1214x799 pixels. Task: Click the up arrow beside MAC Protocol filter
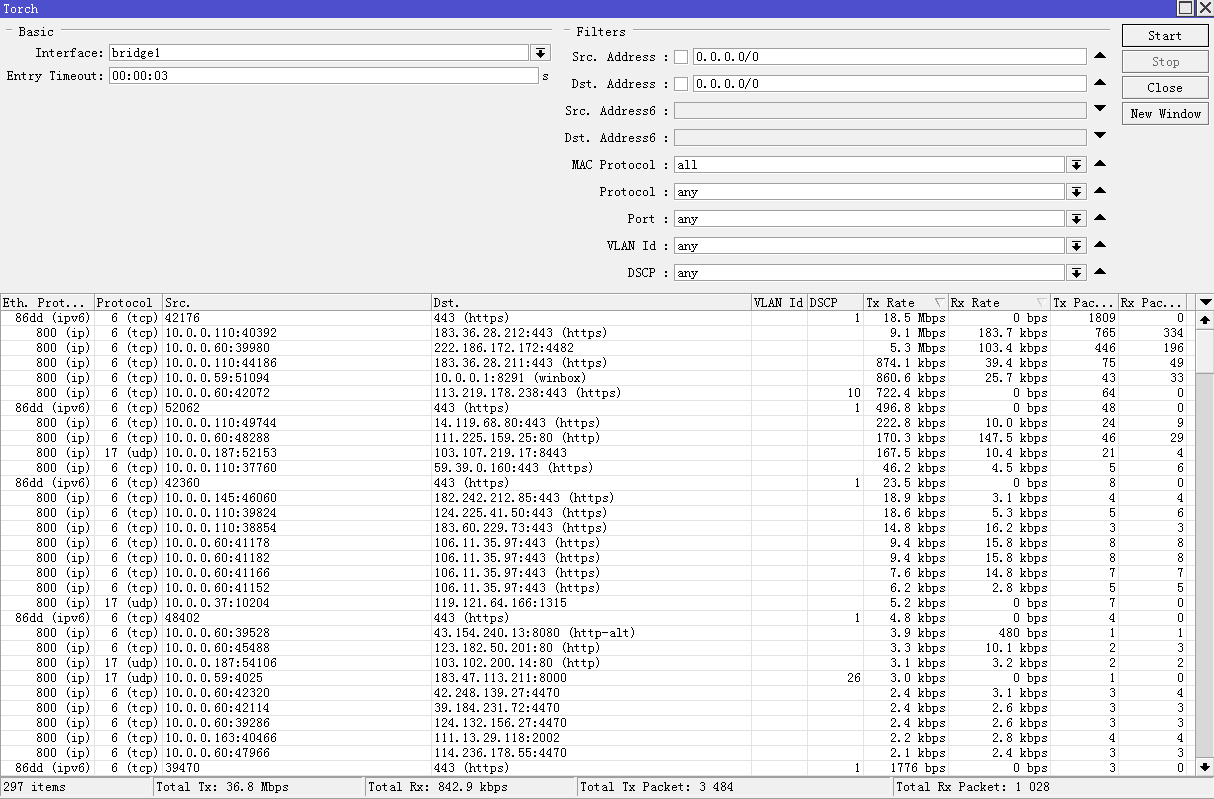click(1100, 163)
